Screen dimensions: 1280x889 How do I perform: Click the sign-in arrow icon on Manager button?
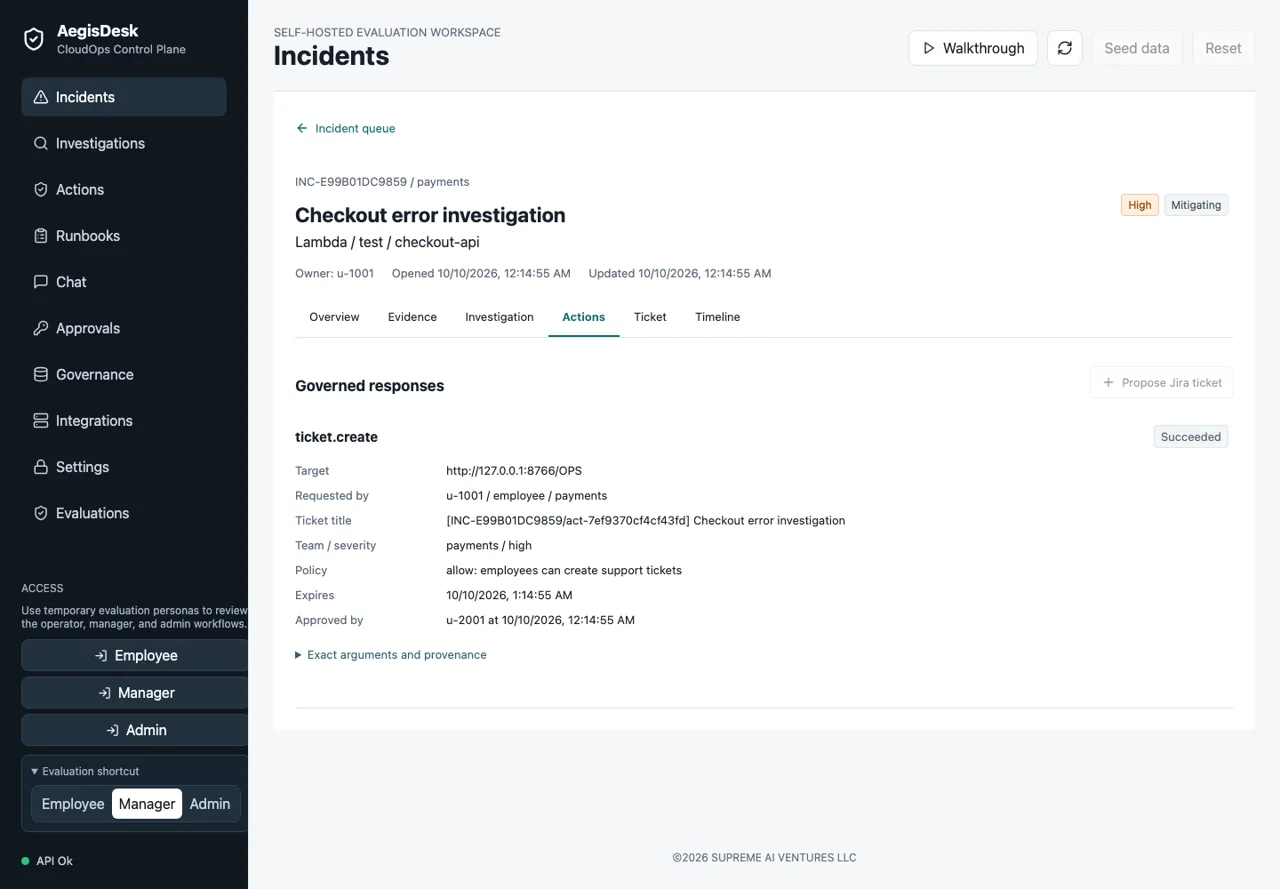tap(104, 693)
